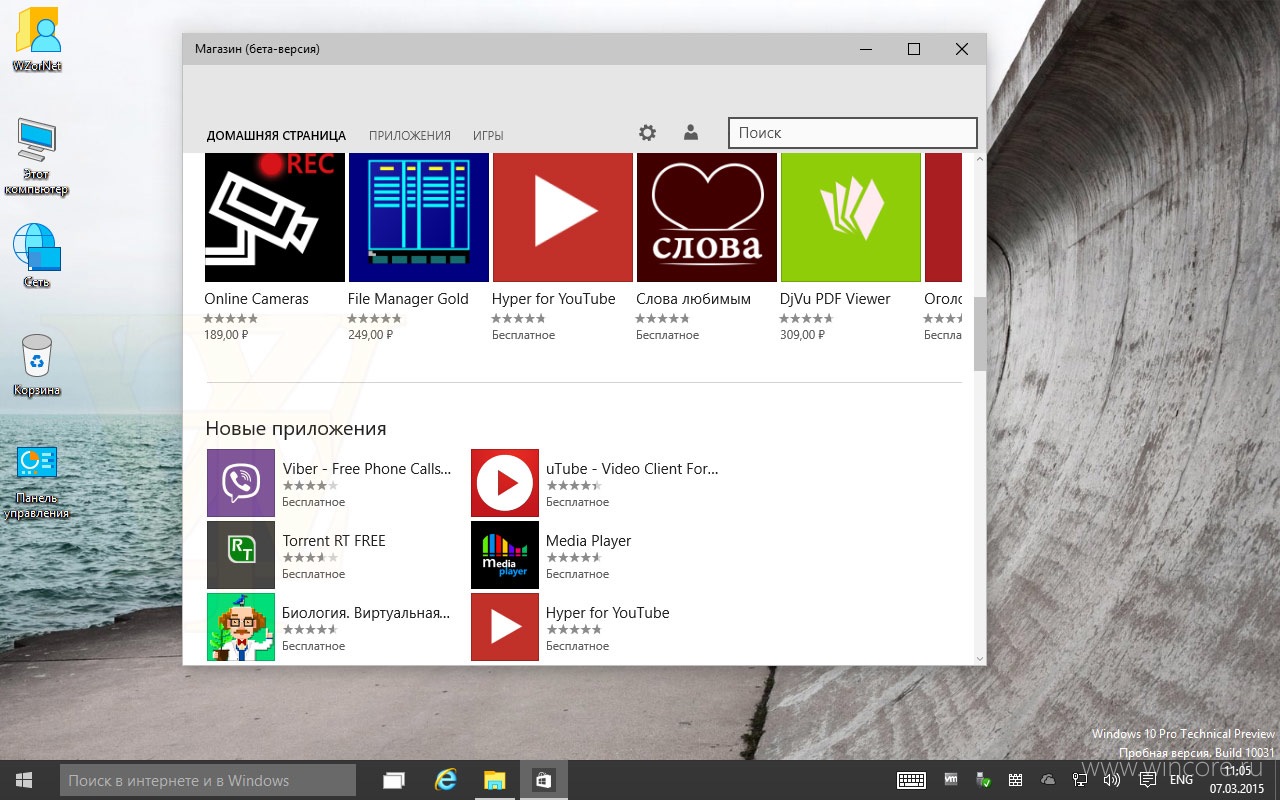Open Task View on the taskbar
This screenshot has width=1280, height=800.
pyautogui.click(x=394, y=780)
